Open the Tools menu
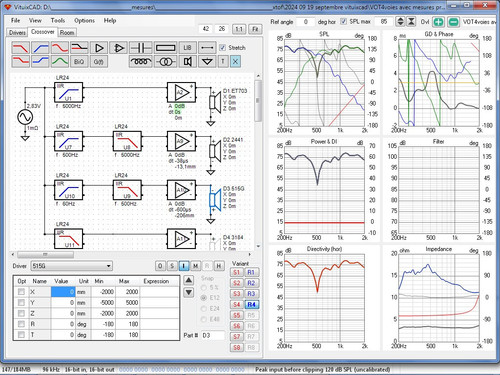 coord(58,20)
